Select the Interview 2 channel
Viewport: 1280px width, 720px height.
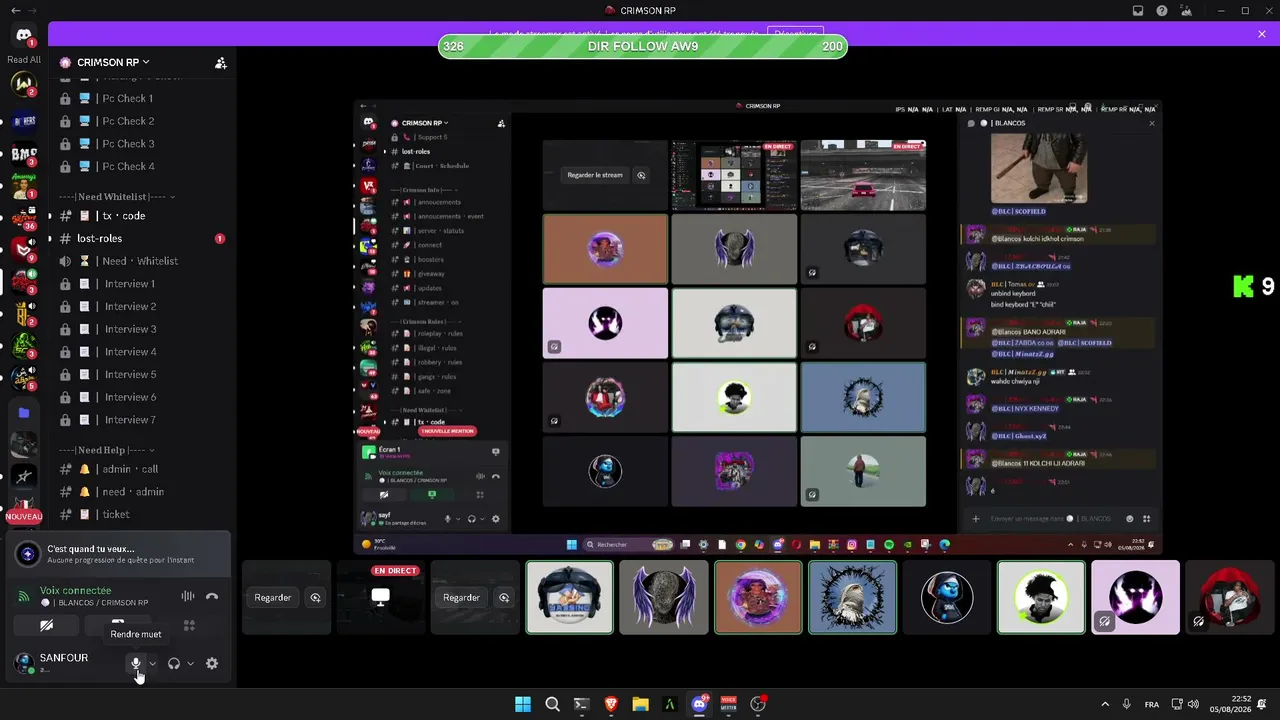pyautogui.click(x=142, y=307)
